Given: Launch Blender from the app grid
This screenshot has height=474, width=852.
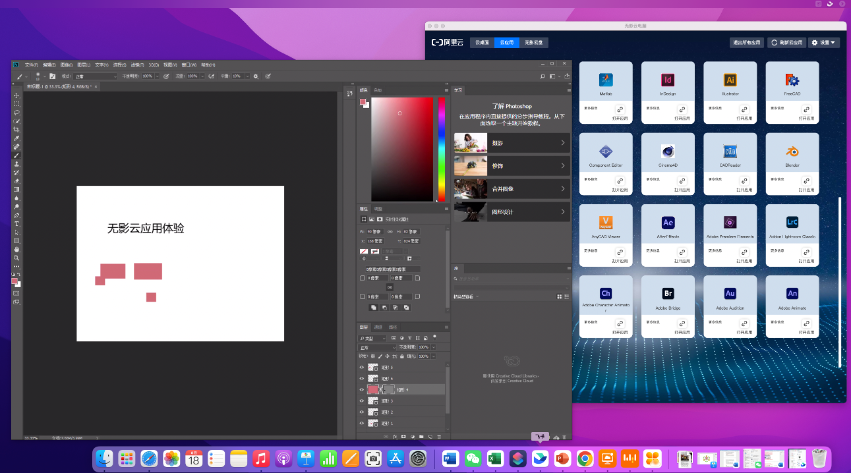Looking at the screenshot, I should click(792, 152).
